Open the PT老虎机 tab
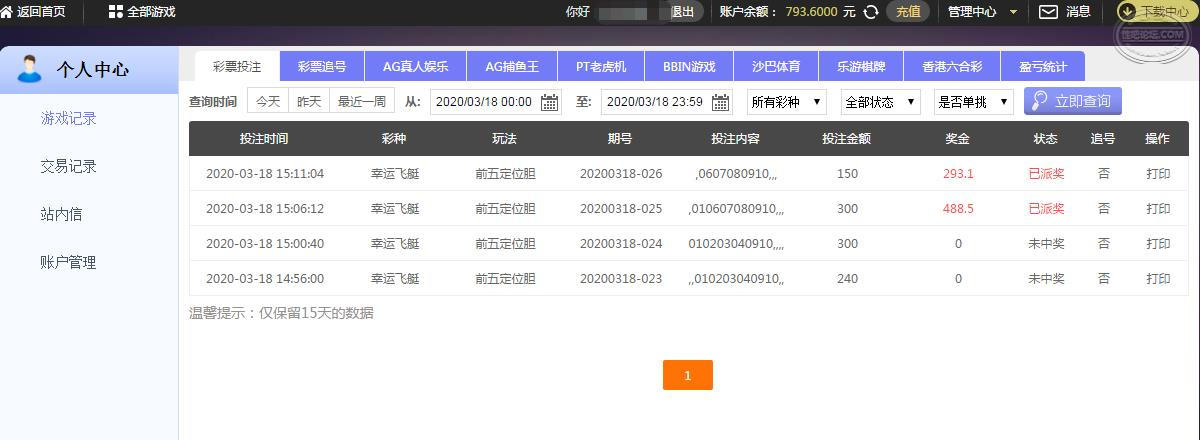1200x440 pixels. (x=601, y=67)
